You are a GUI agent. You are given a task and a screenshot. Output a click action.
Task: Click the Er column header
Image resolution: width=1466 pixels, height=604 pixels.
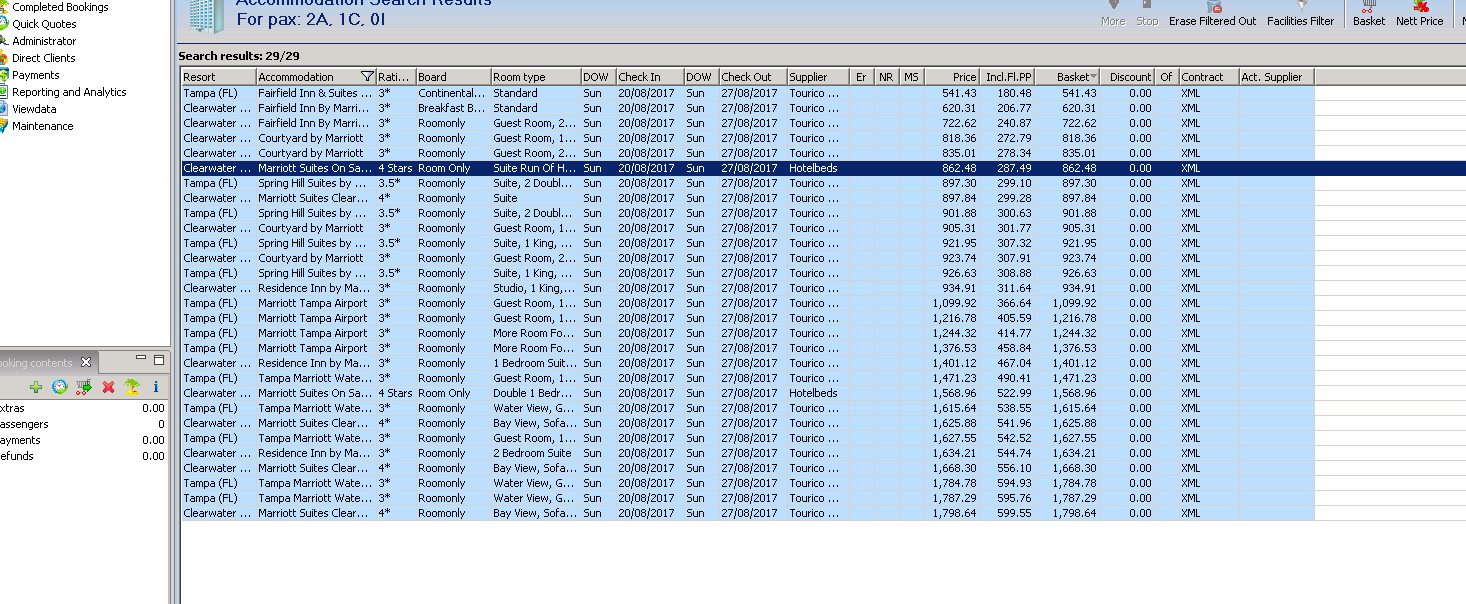pos(862,77)
